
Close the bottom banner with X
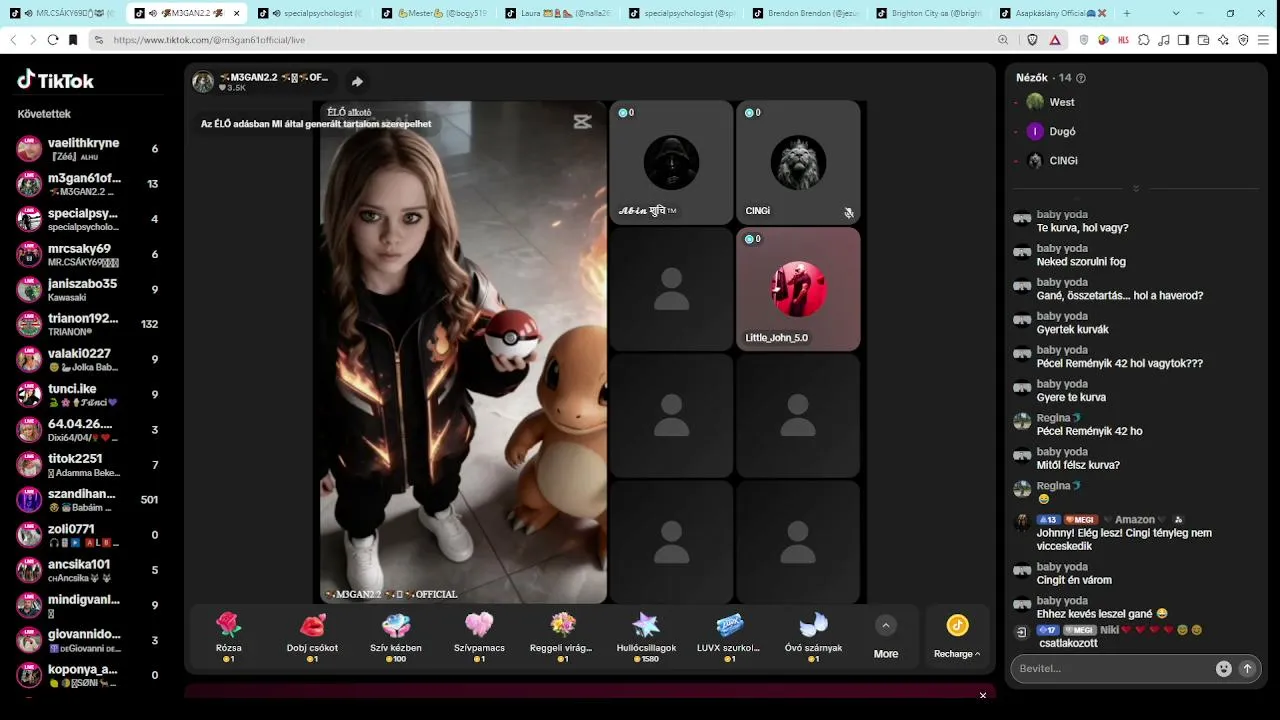tap(983, 695)
